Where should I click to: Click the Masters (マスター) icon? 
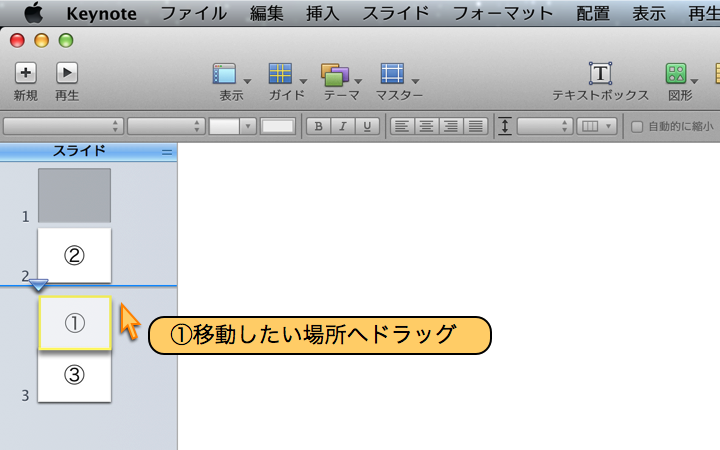click(392, 73)
